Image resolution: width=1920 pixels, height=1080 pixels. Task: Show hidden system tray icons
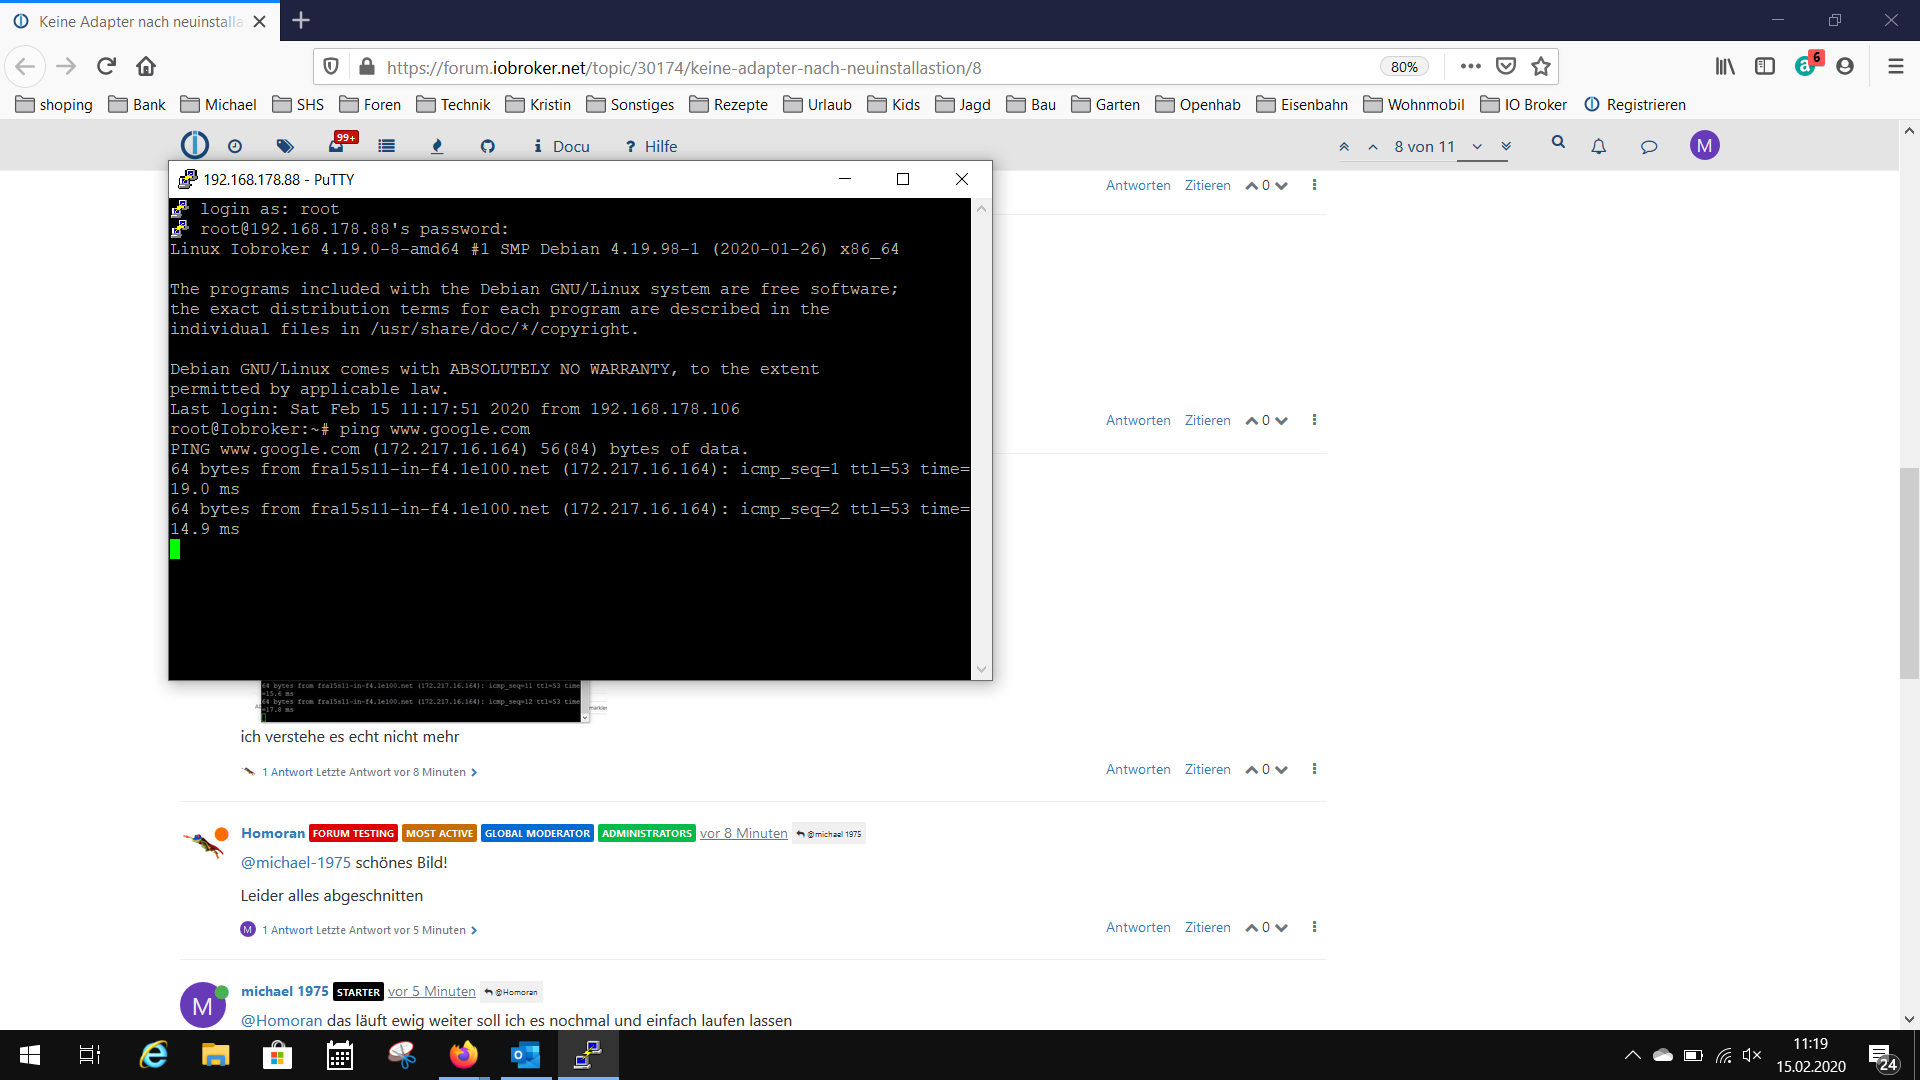pos(1632,1055)
